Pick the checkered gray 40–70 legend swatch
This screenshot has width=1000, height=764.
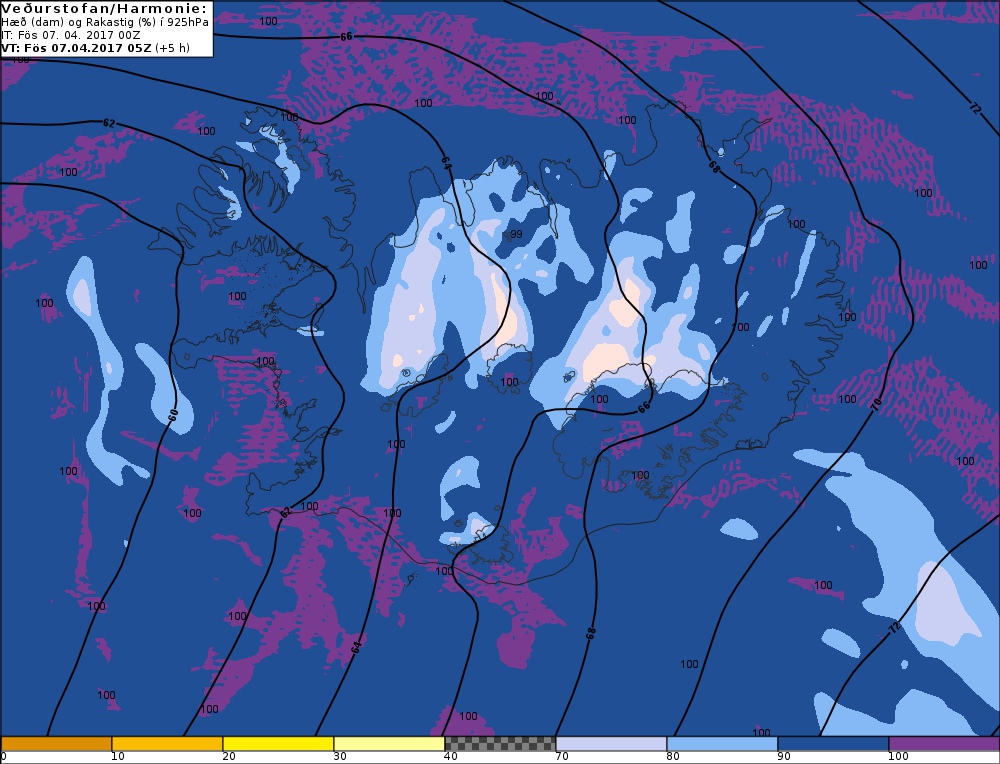coord(500,744)
